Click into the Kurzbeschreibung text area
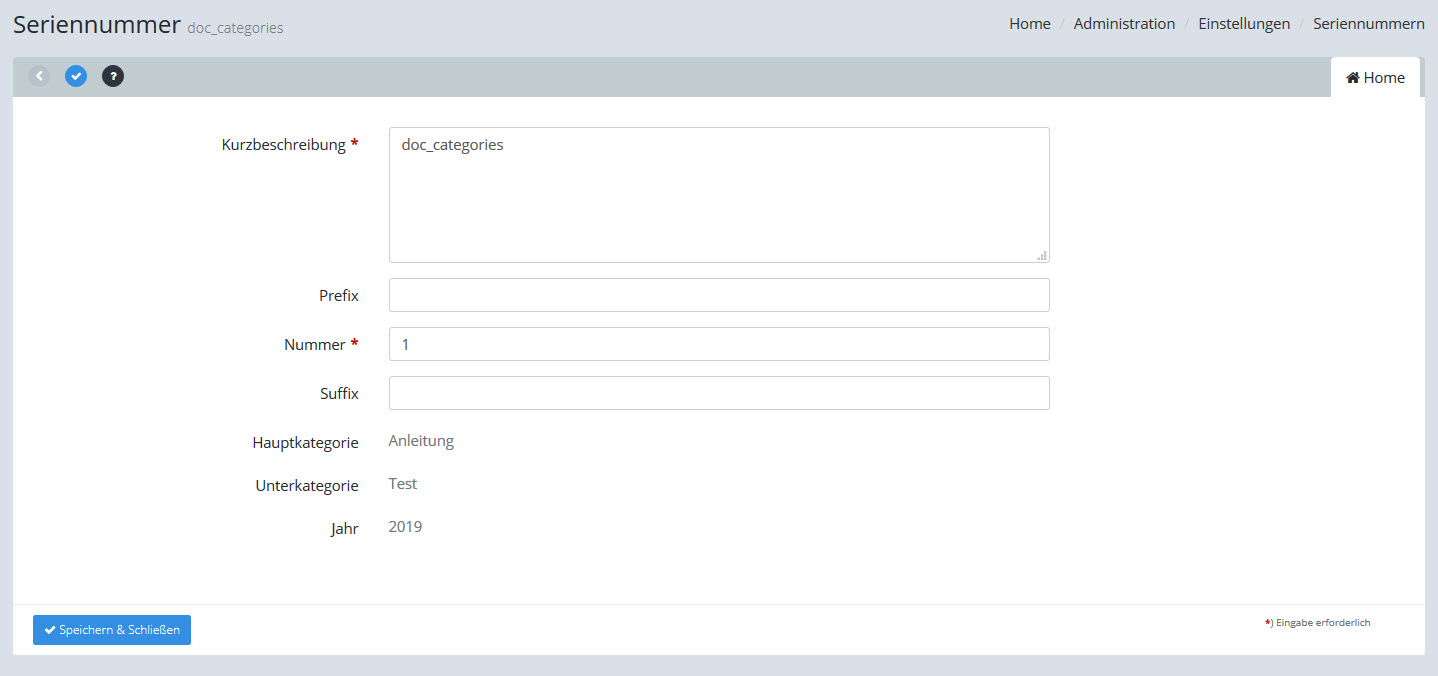Viewport: 1438px width, 676px height. coord(718,195)
